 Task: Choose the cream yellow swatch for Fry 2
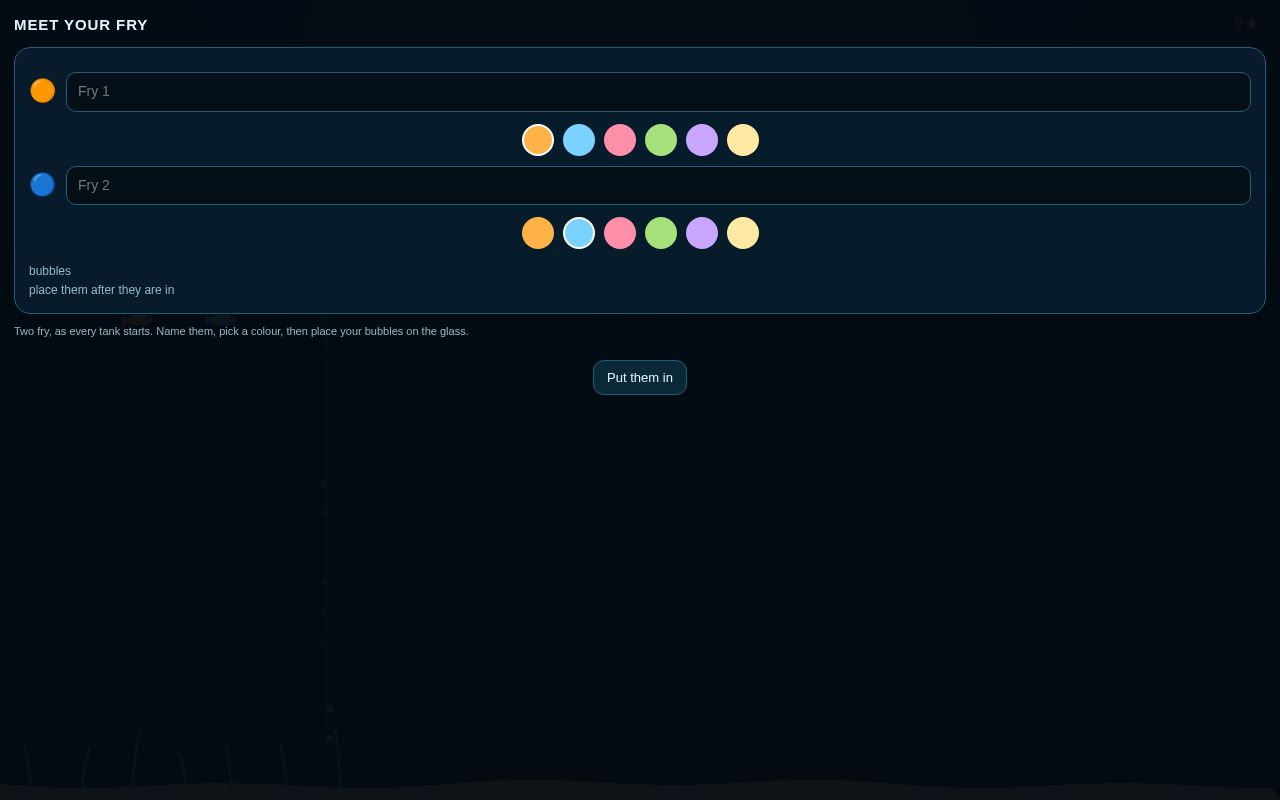point(743,233)
